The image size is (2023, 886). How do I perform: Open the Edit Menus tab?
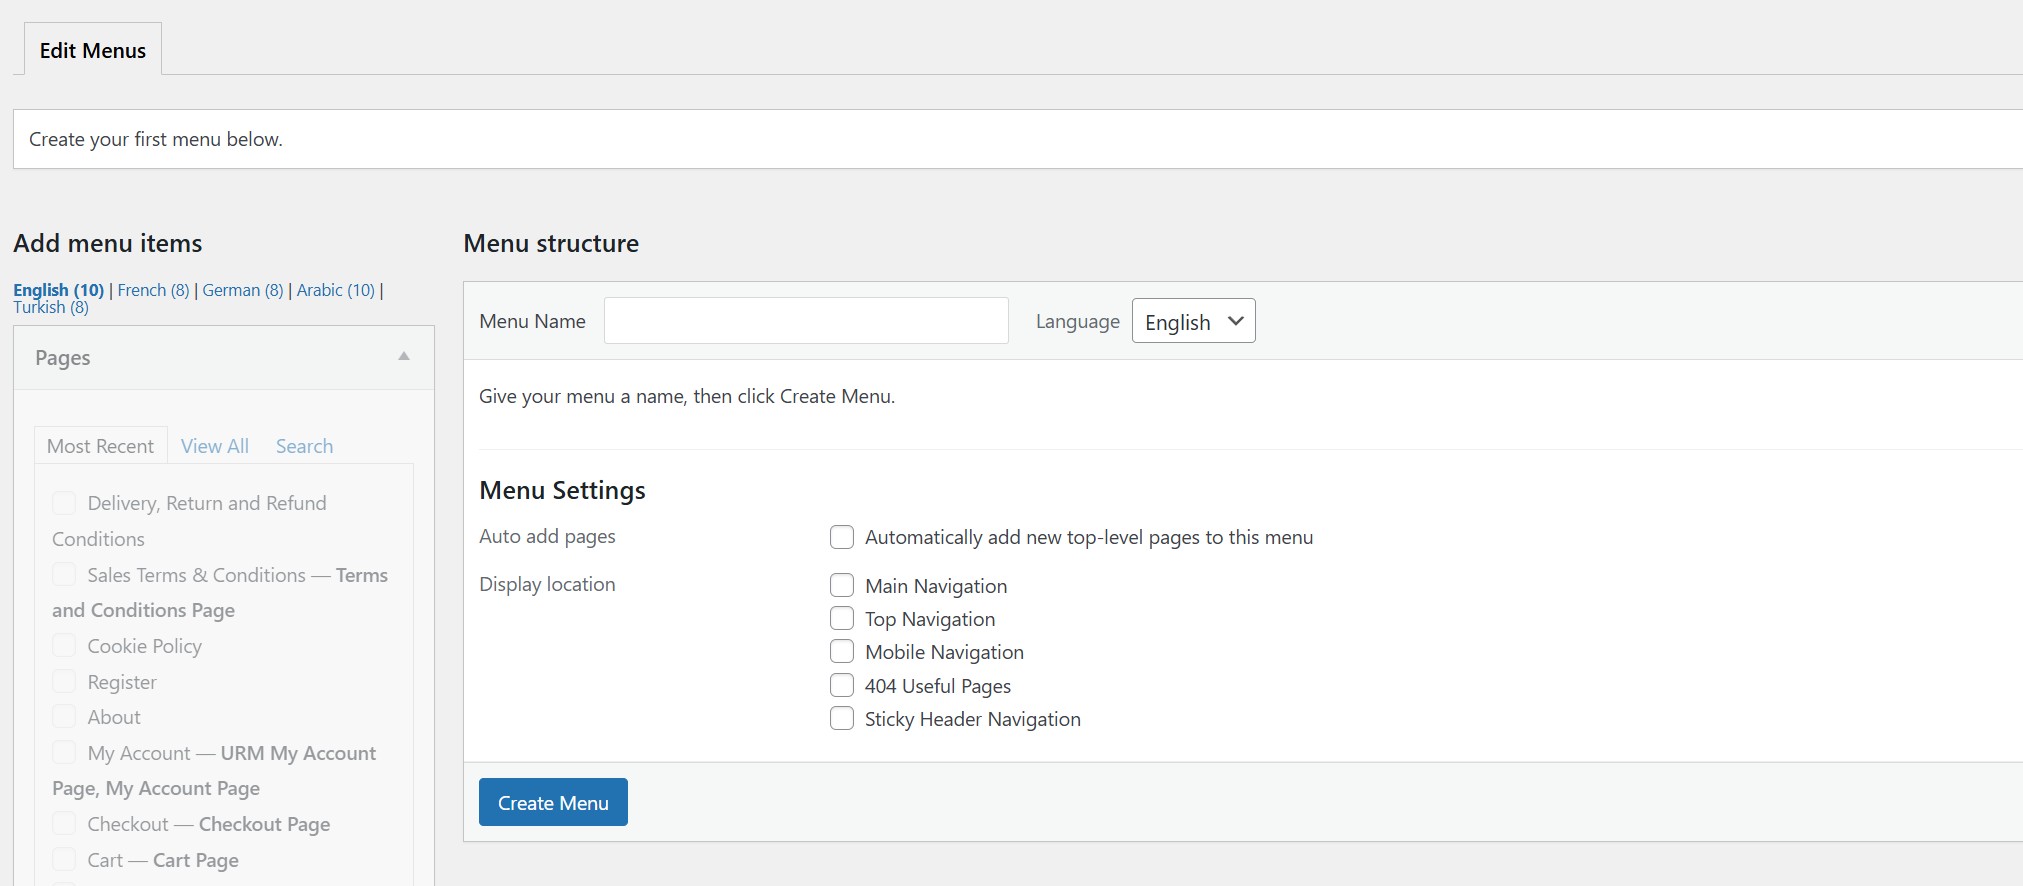pyautogui.click(x=93, y=50)
